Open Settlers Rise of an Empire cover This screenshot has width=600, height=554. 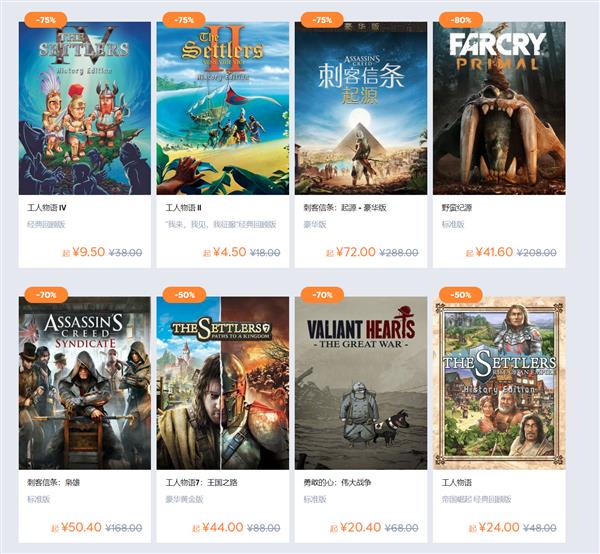click(x=499, y=383)
